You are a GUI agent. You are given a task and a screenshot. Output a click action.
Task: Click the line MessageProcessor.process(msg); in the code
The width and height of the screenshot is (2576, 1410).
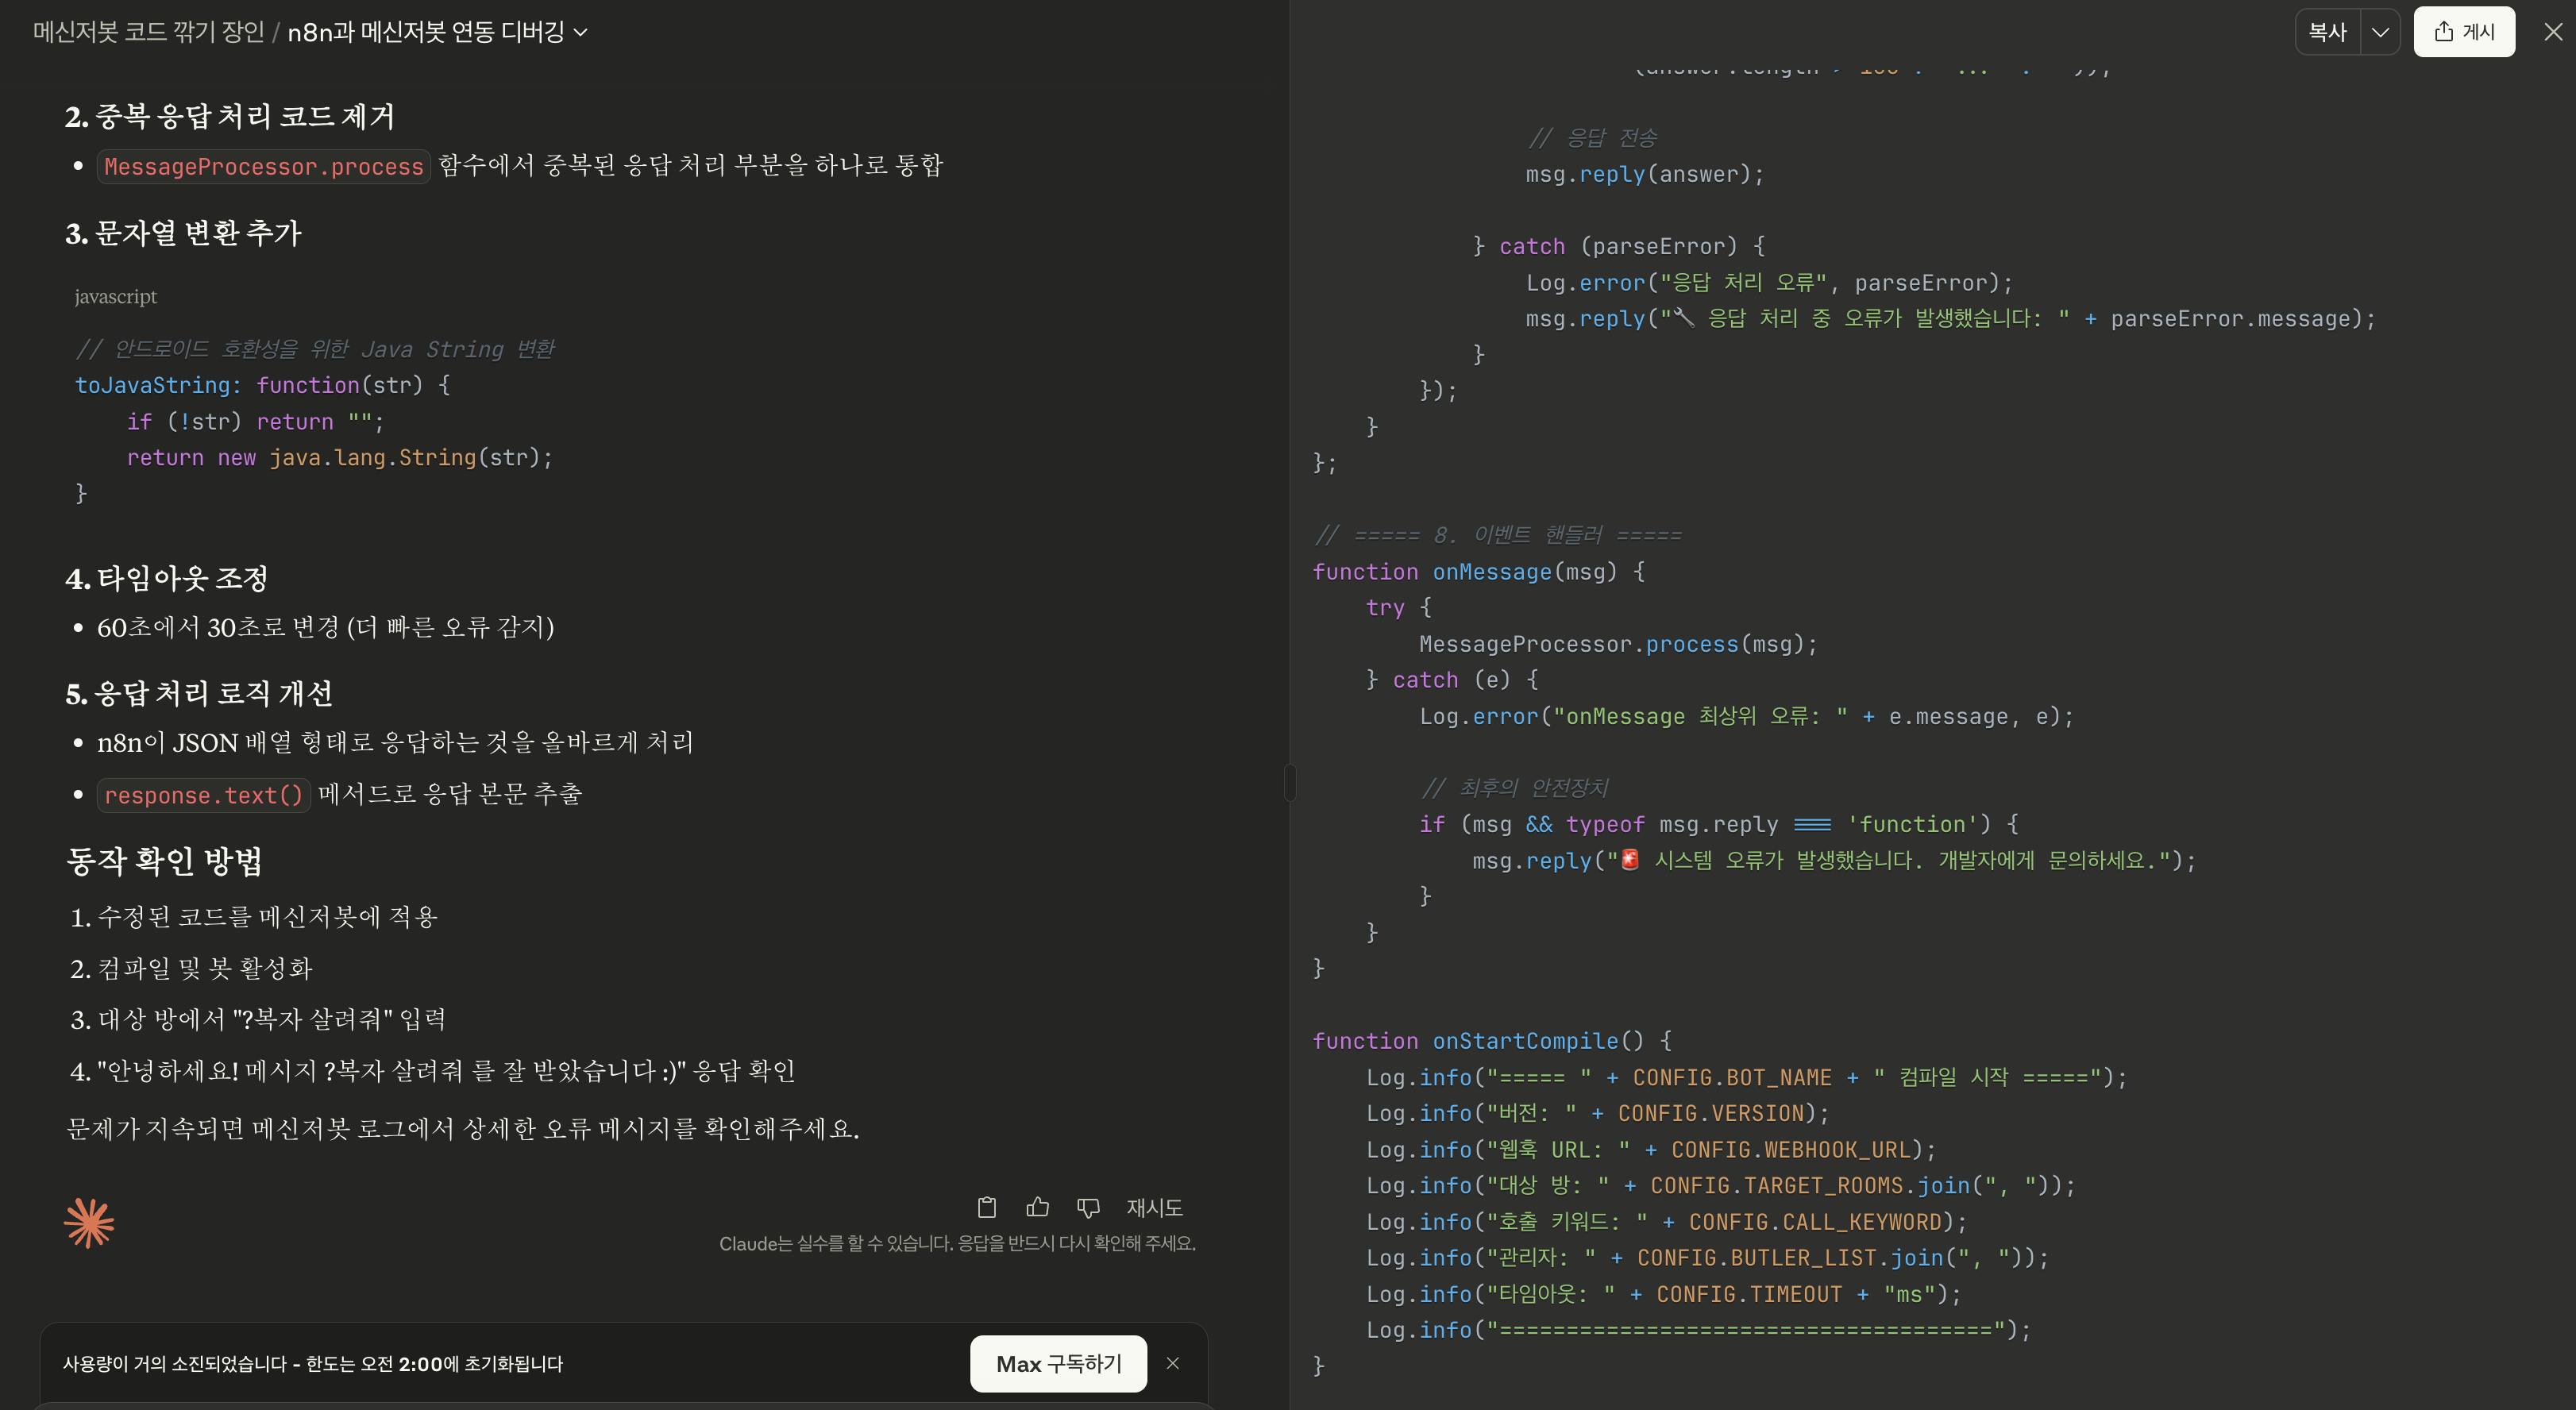1618,644
